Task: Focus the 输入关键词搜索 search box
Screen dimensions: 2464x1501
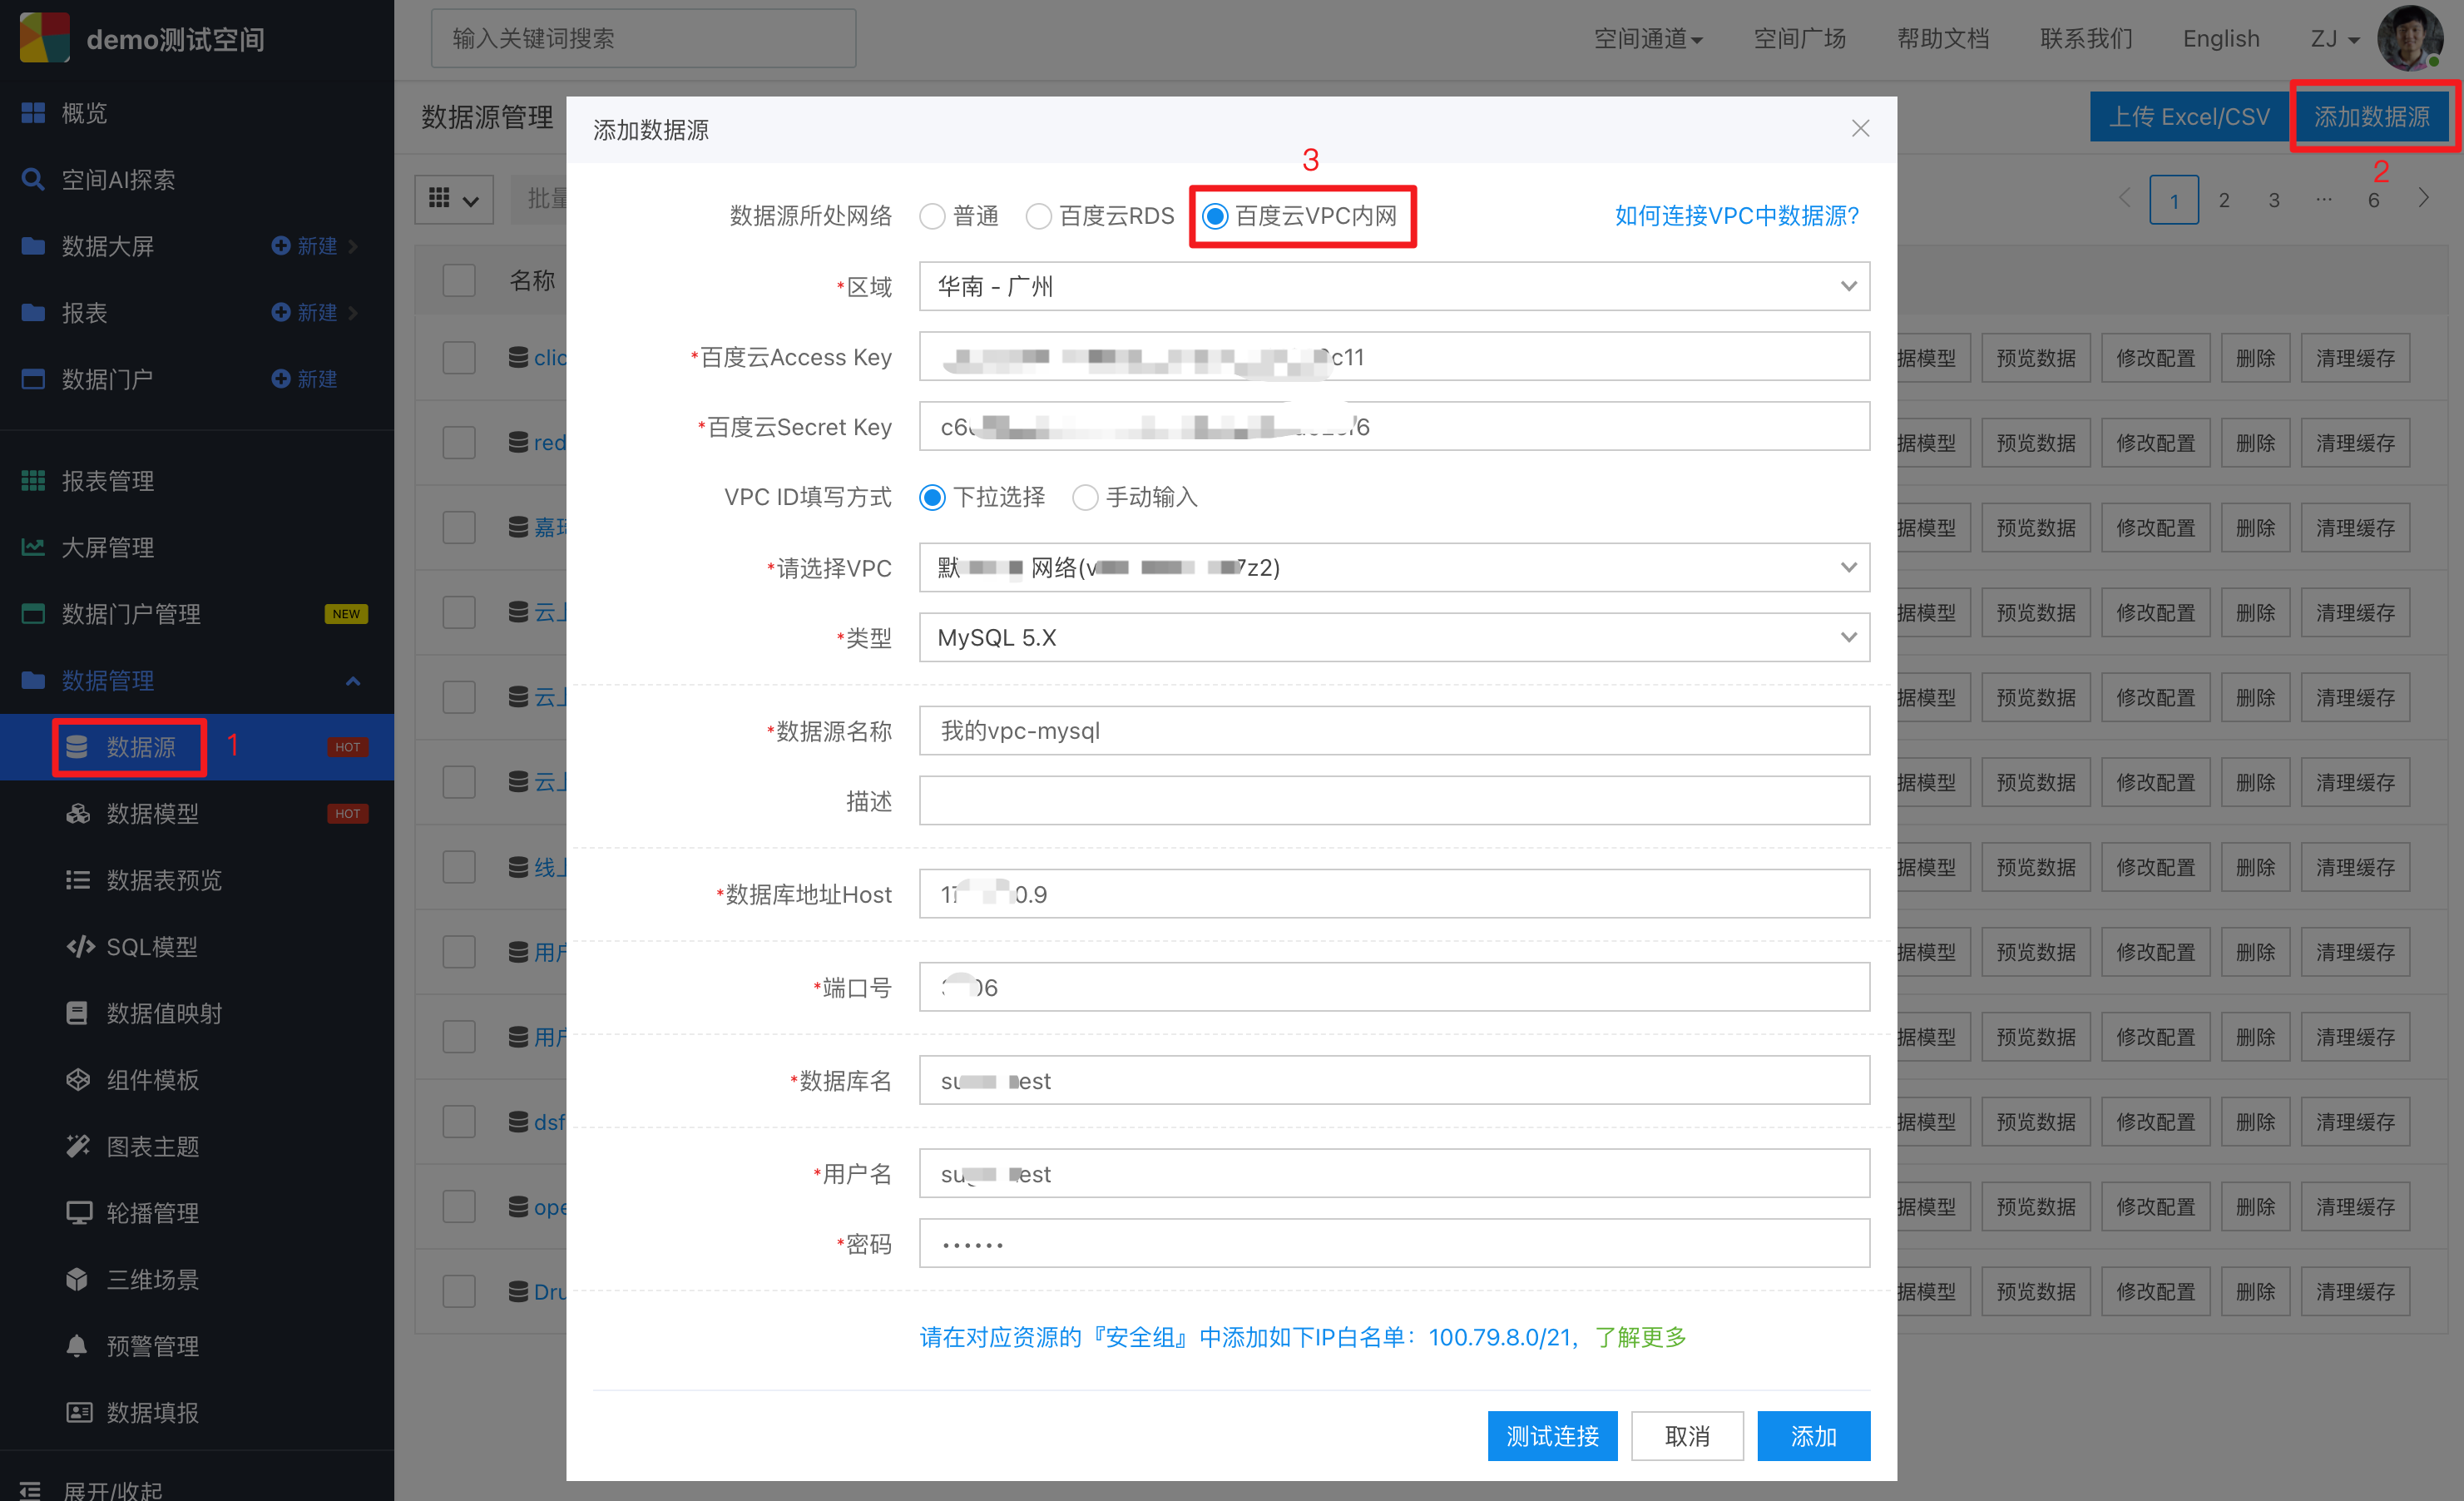Action: tap(643, 39)
